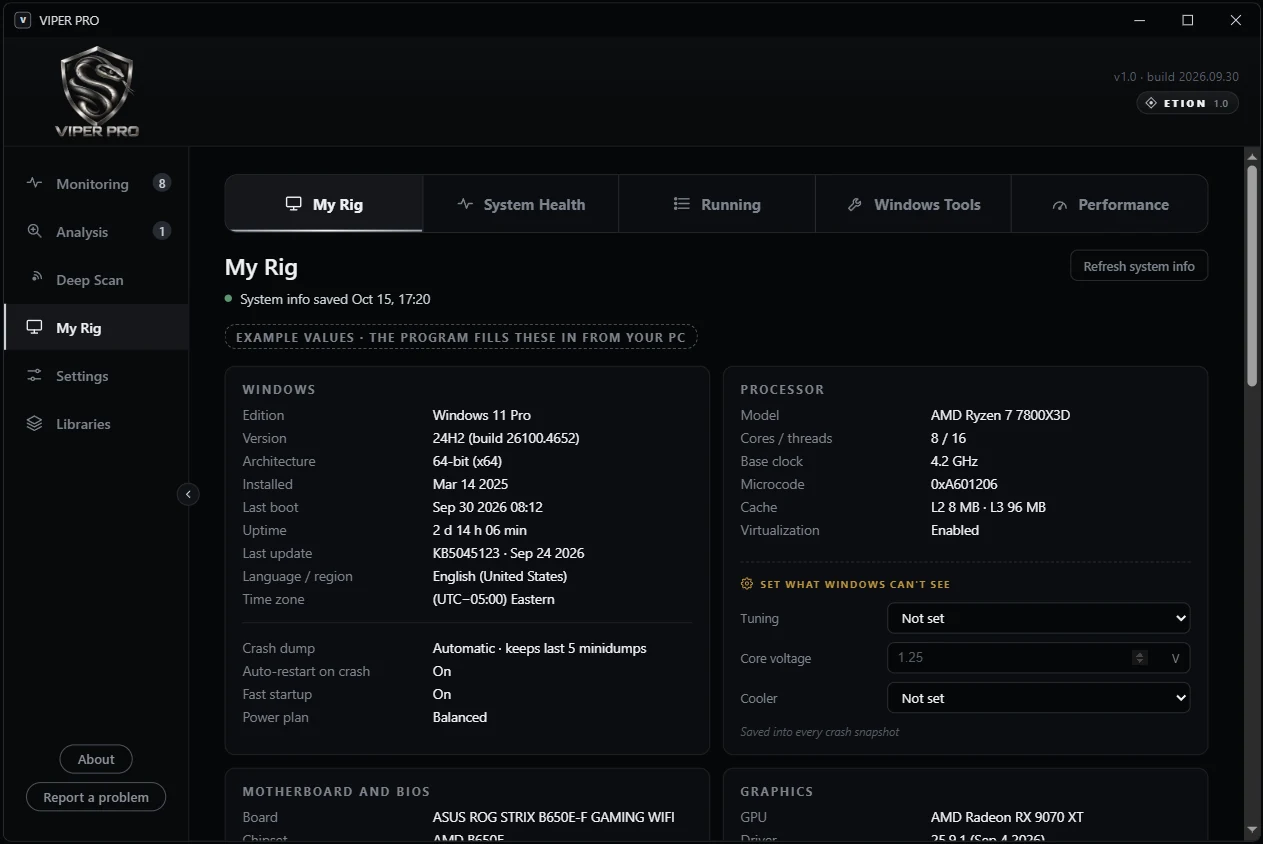Click the "v1.0 · build 2026.09.30" version text
The width and height of the screenshot is (1263, 844).
coord(1176,77)
